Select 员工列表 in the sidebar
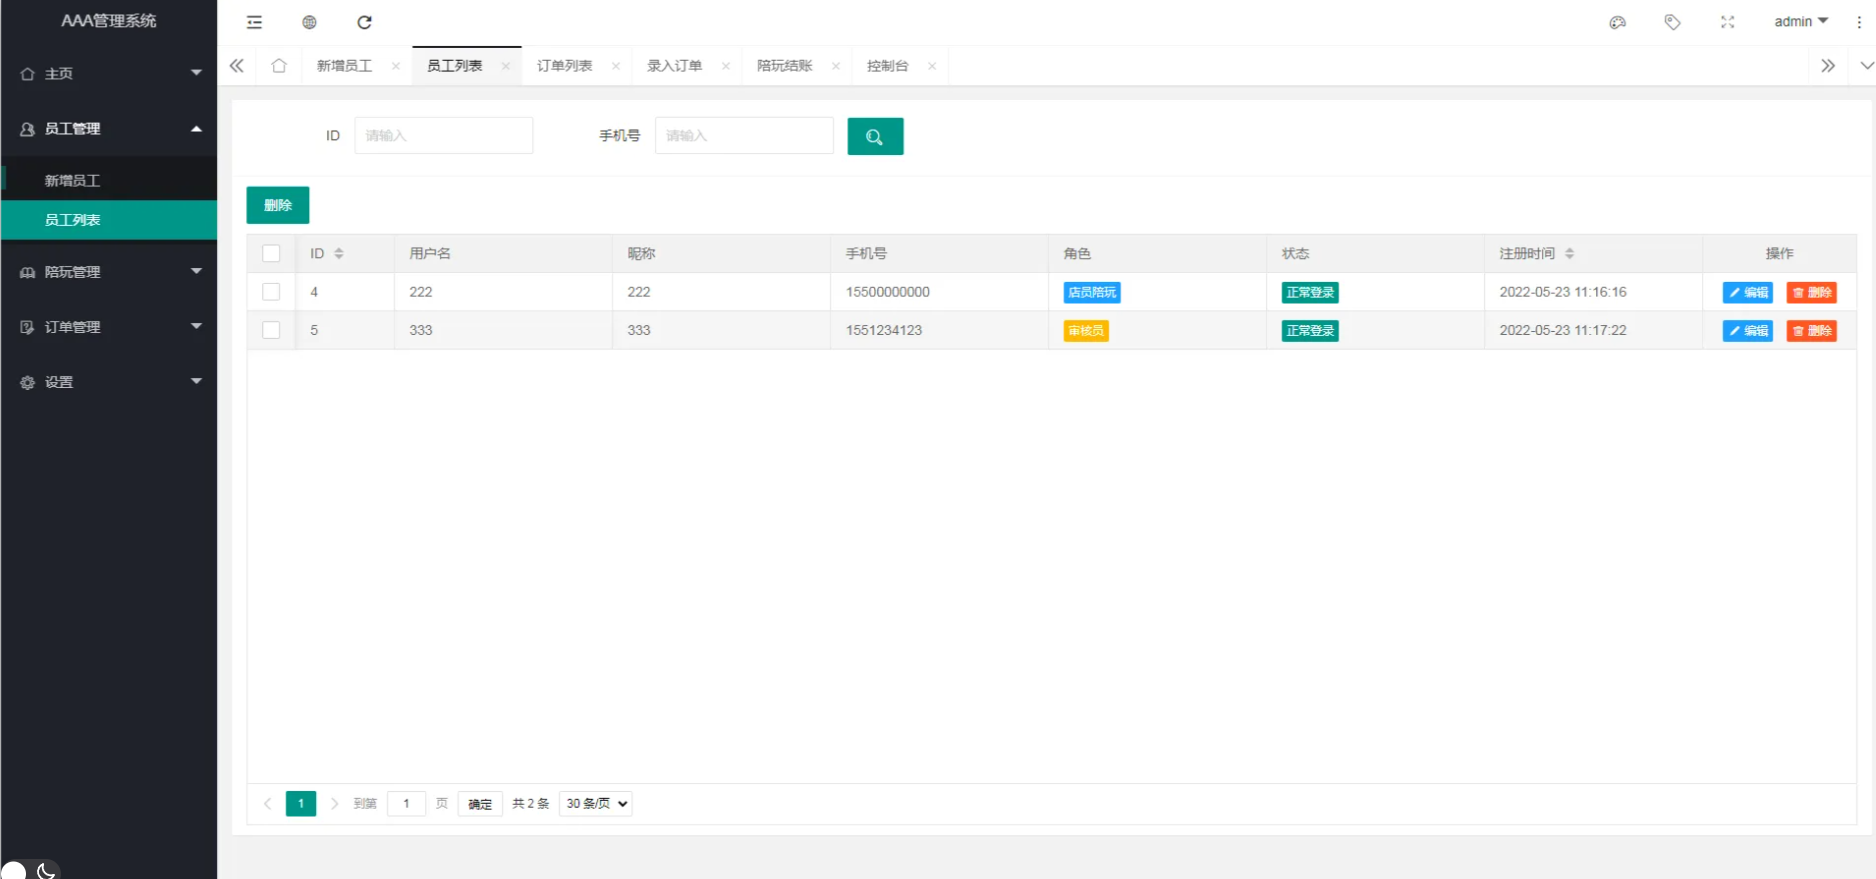 [109, 220]
